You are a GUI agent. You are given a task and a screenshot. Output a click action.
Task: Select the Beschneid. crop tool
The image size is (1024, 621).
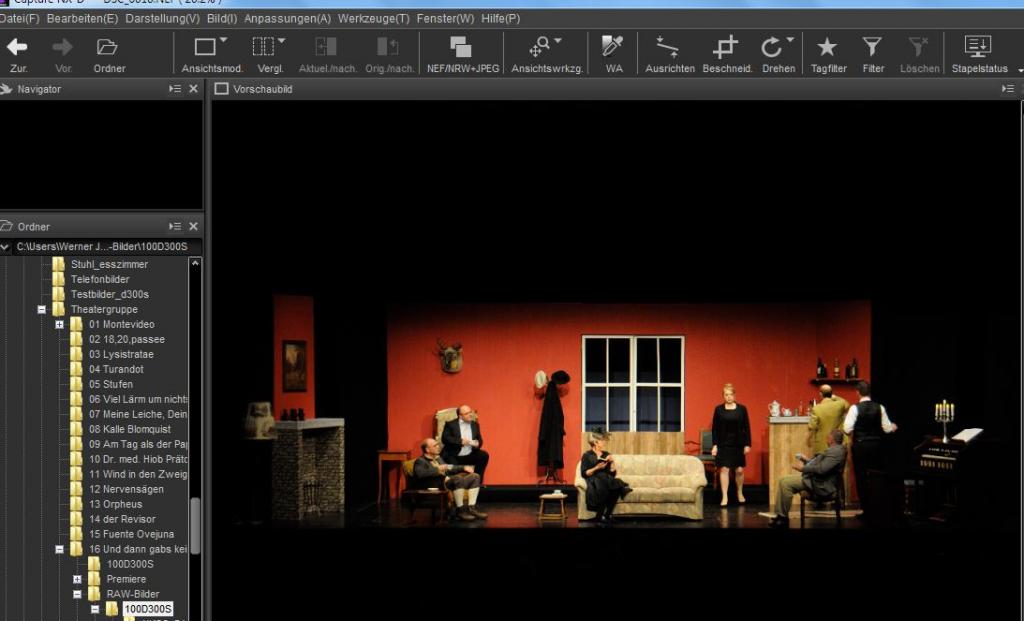(x=725, y=47)
